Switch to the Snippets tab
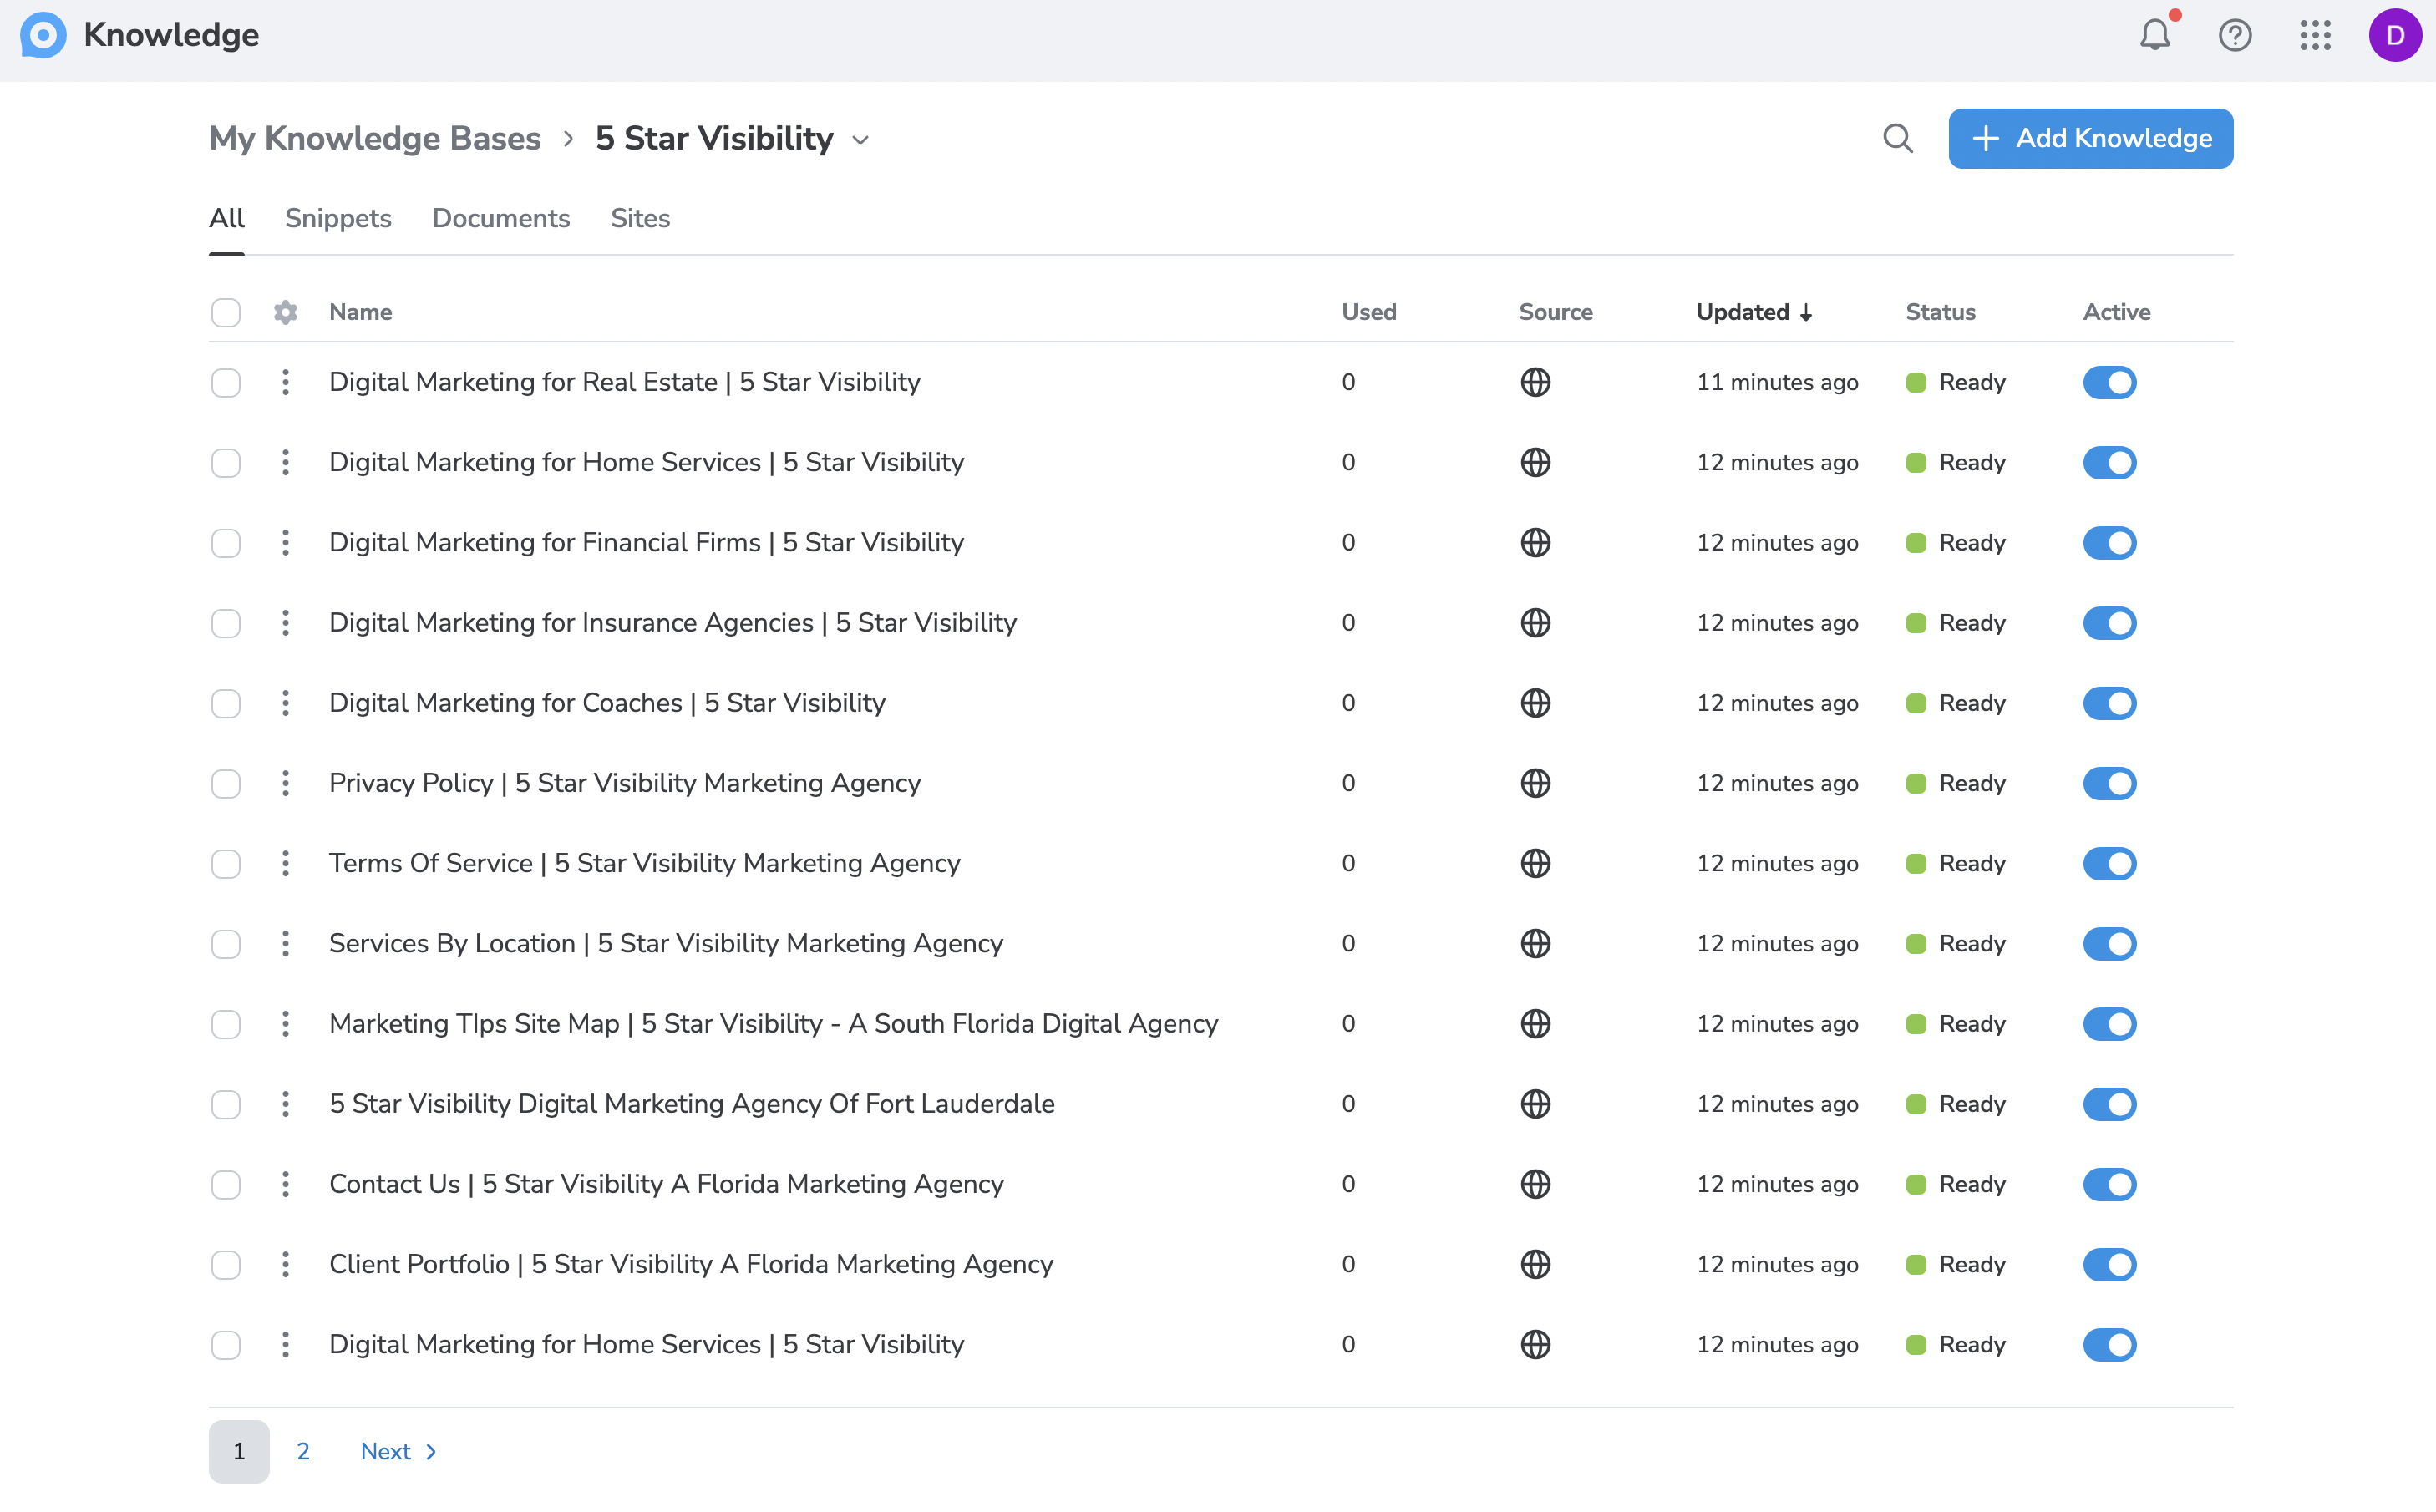2436x1512 pixels. point(338,218)
